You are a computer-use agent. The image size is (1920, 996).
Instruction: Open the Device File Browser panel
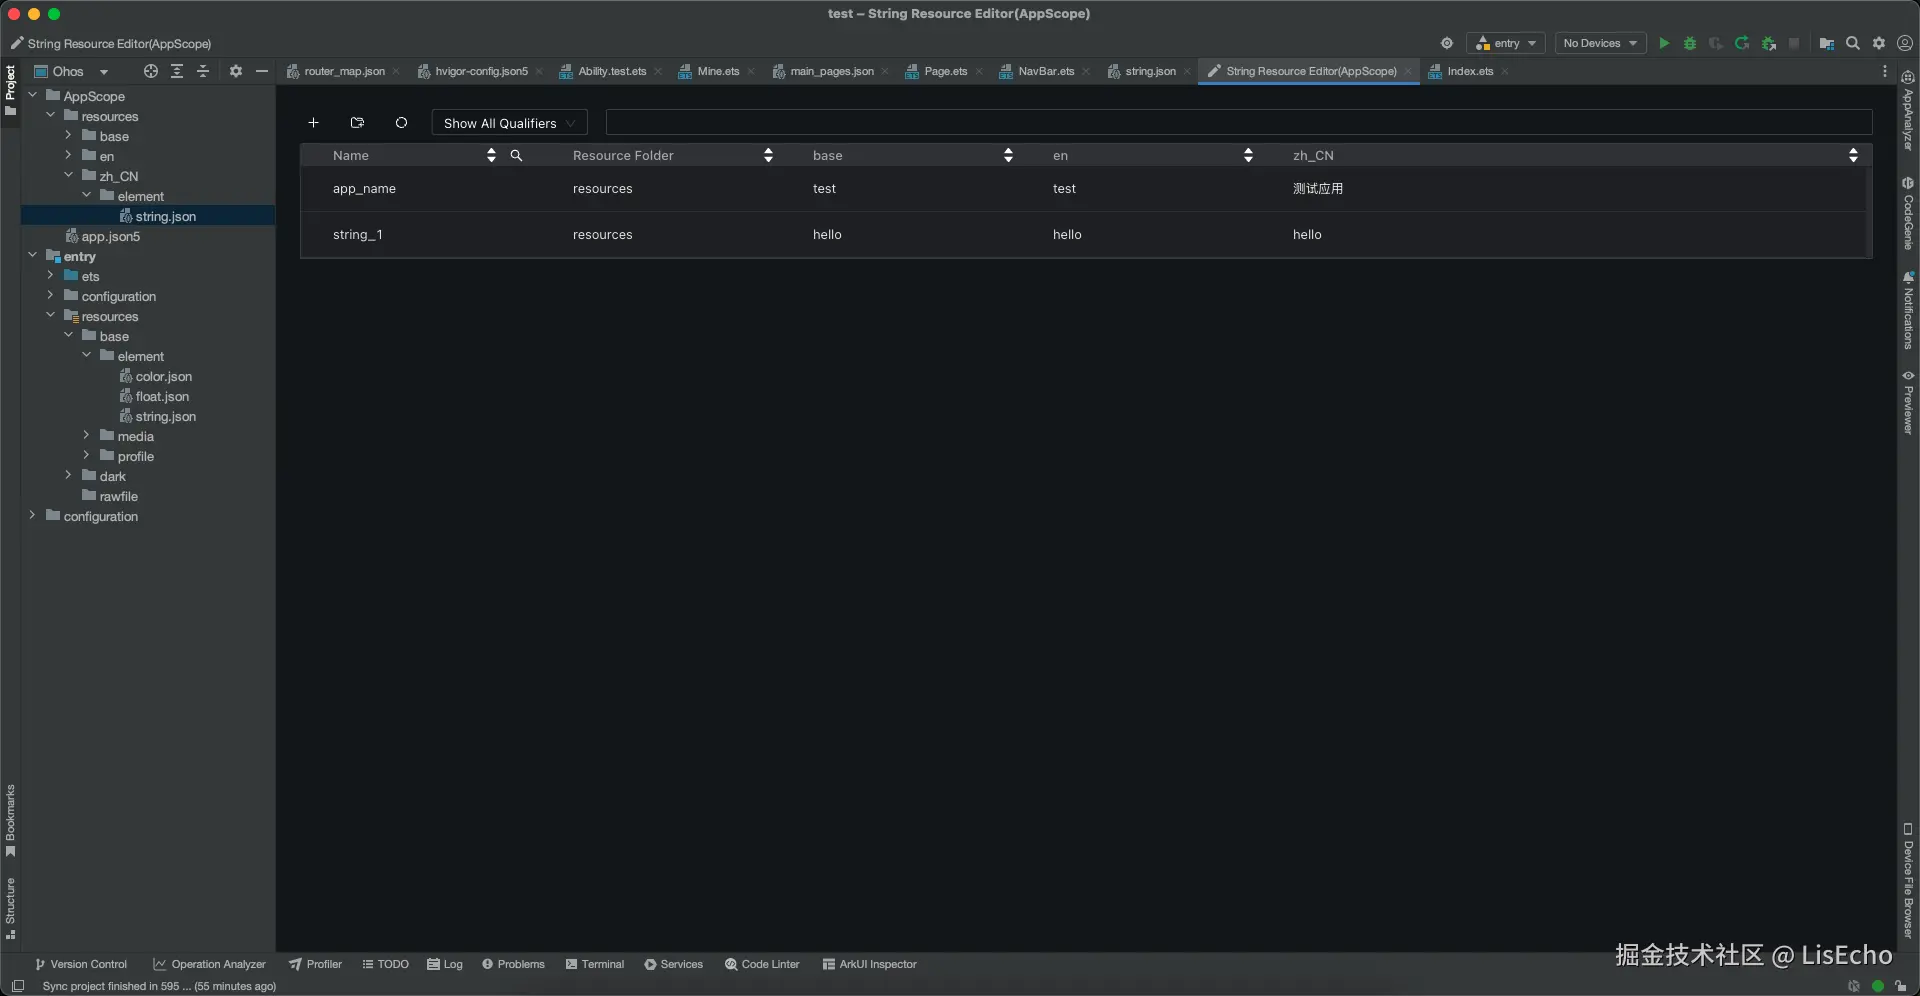pos(1908,881)
